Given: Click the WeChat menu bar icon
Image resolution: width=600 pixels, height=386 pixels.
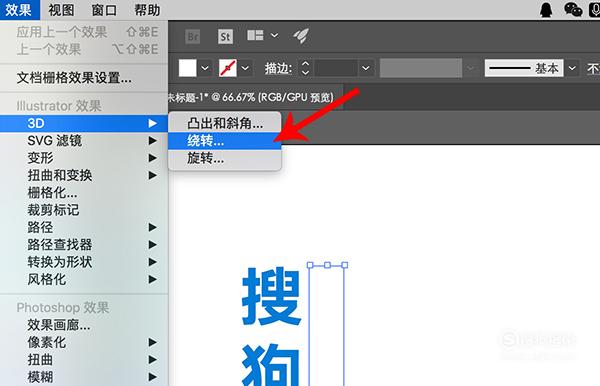Looking at the screenshot, I should [x=573, y=10].
